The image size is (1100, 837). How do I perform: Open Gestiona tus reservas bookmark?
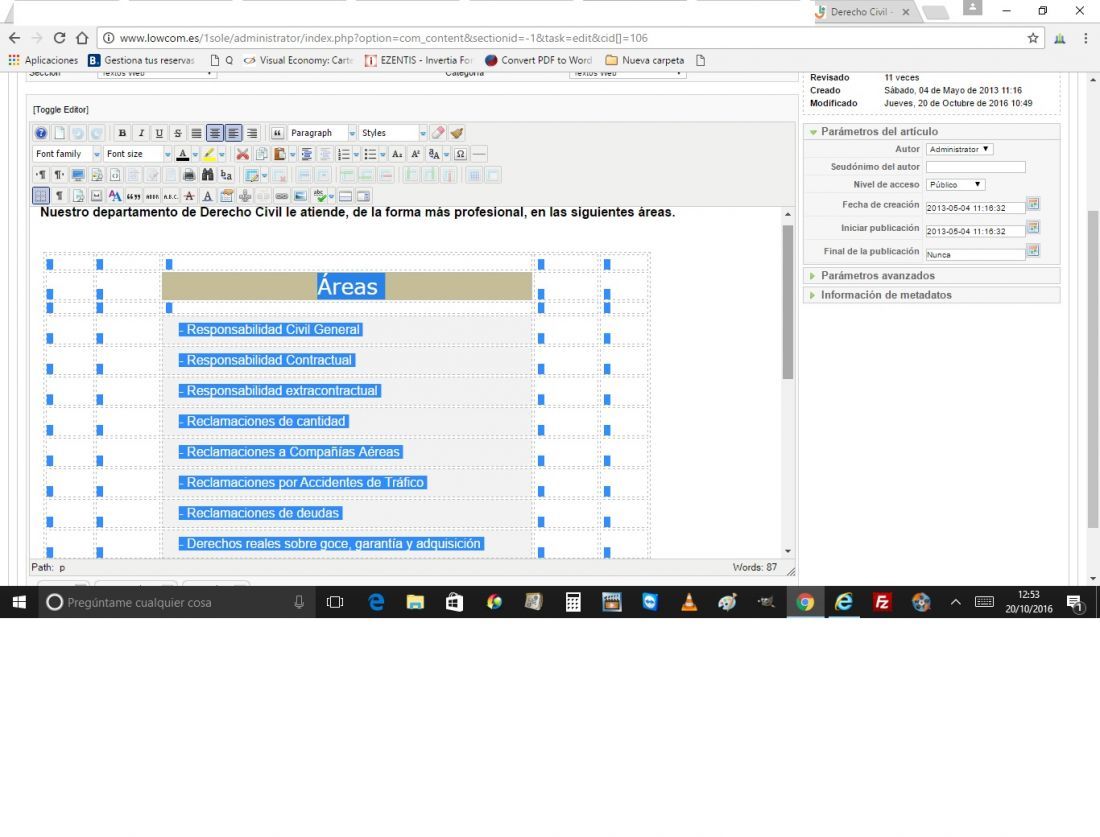point(142,60)
